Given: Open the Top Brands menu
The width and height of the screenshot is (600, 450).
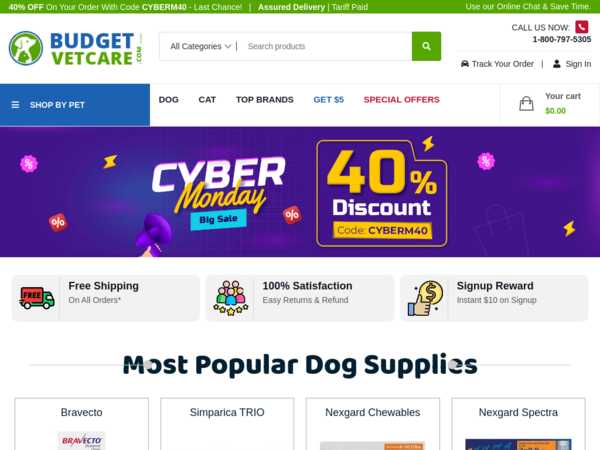Looking at the screenshot, I should click(265, 99).
